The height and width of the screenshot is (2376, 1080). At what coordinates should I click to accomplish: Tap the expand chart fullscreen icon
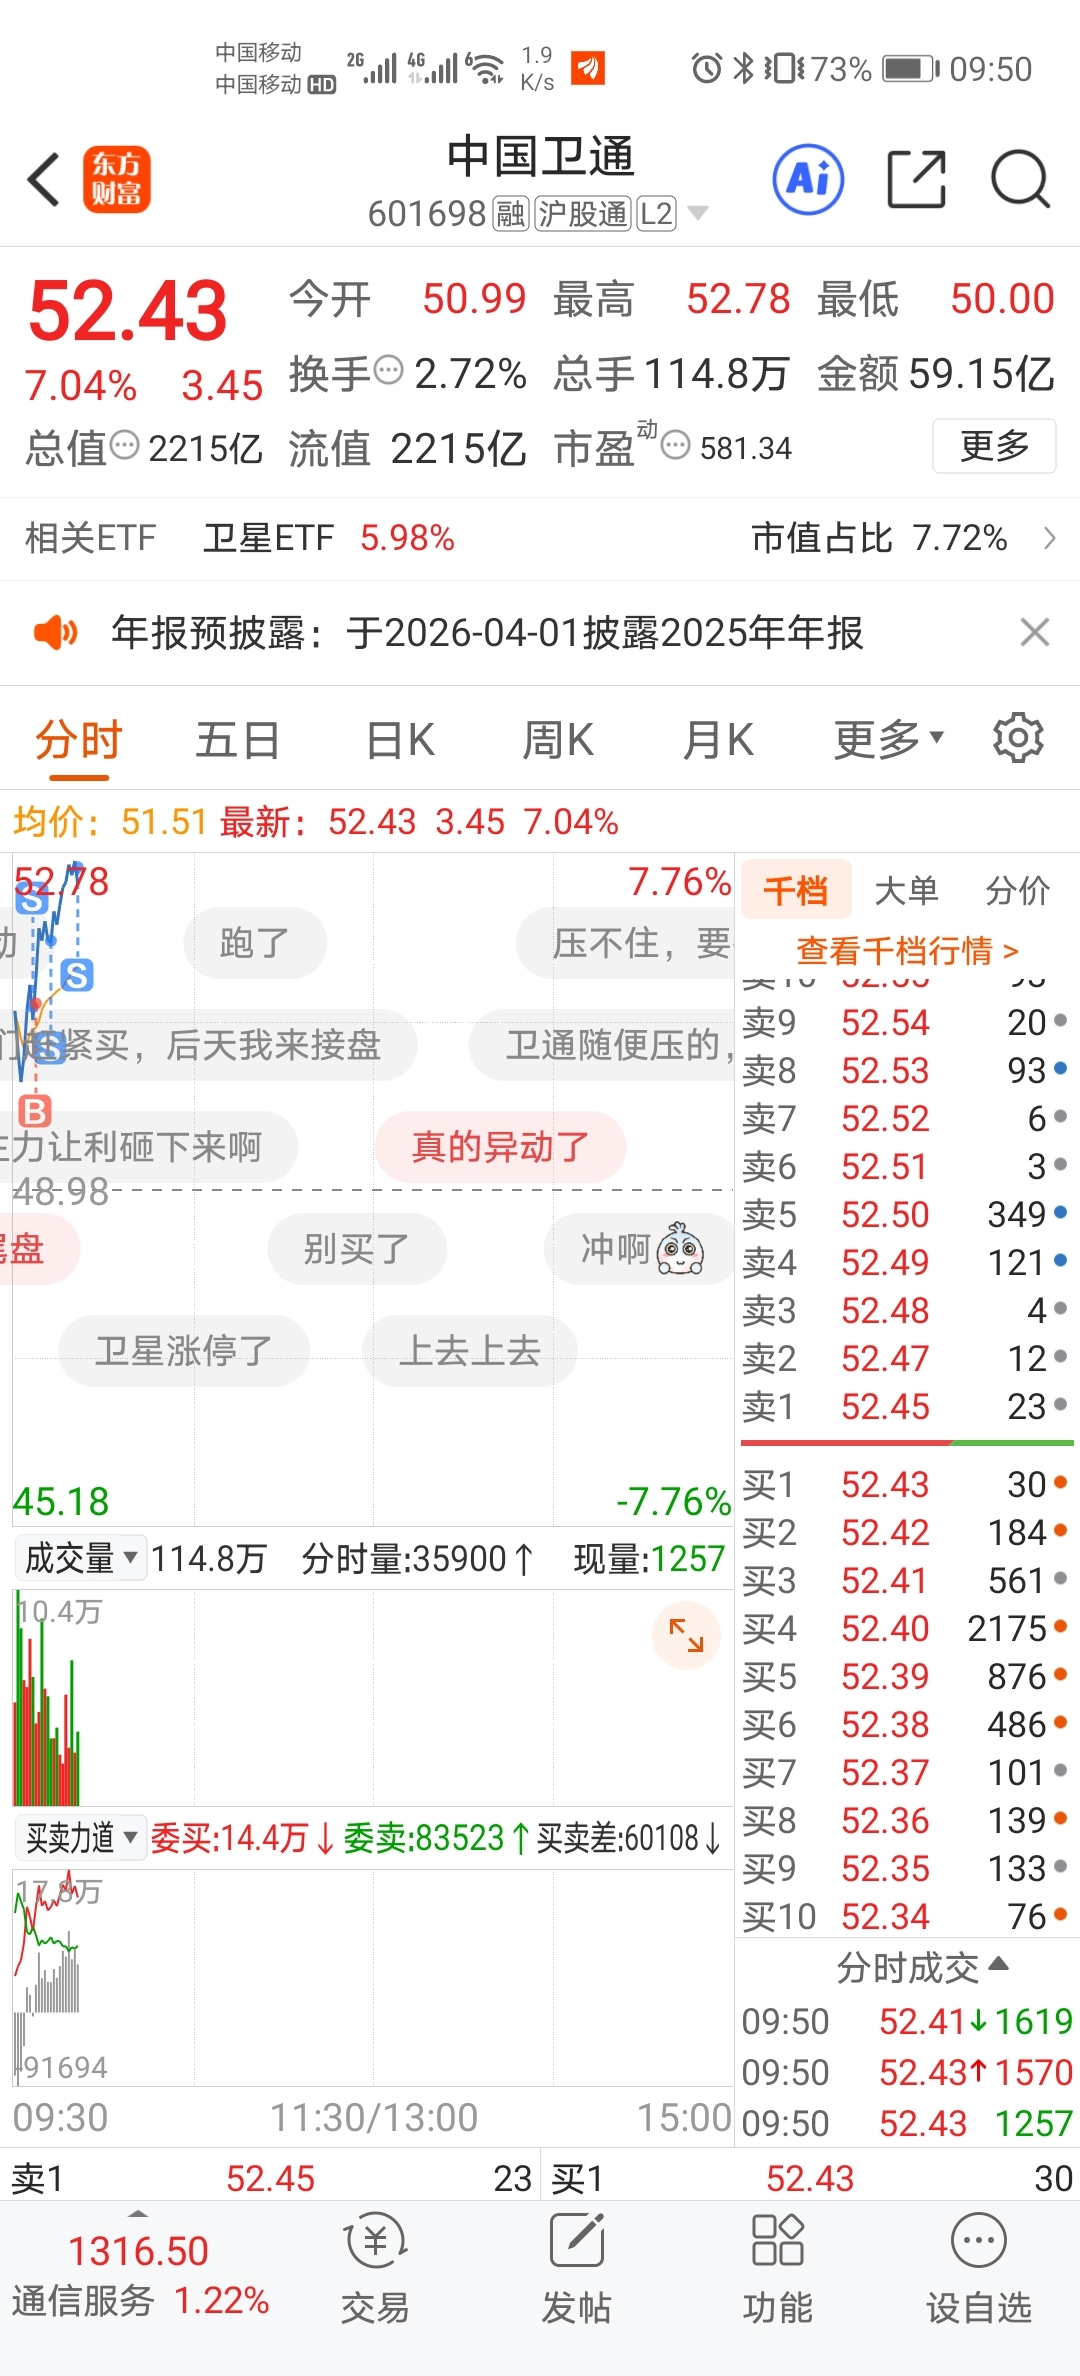click(x=686, y=1635)
